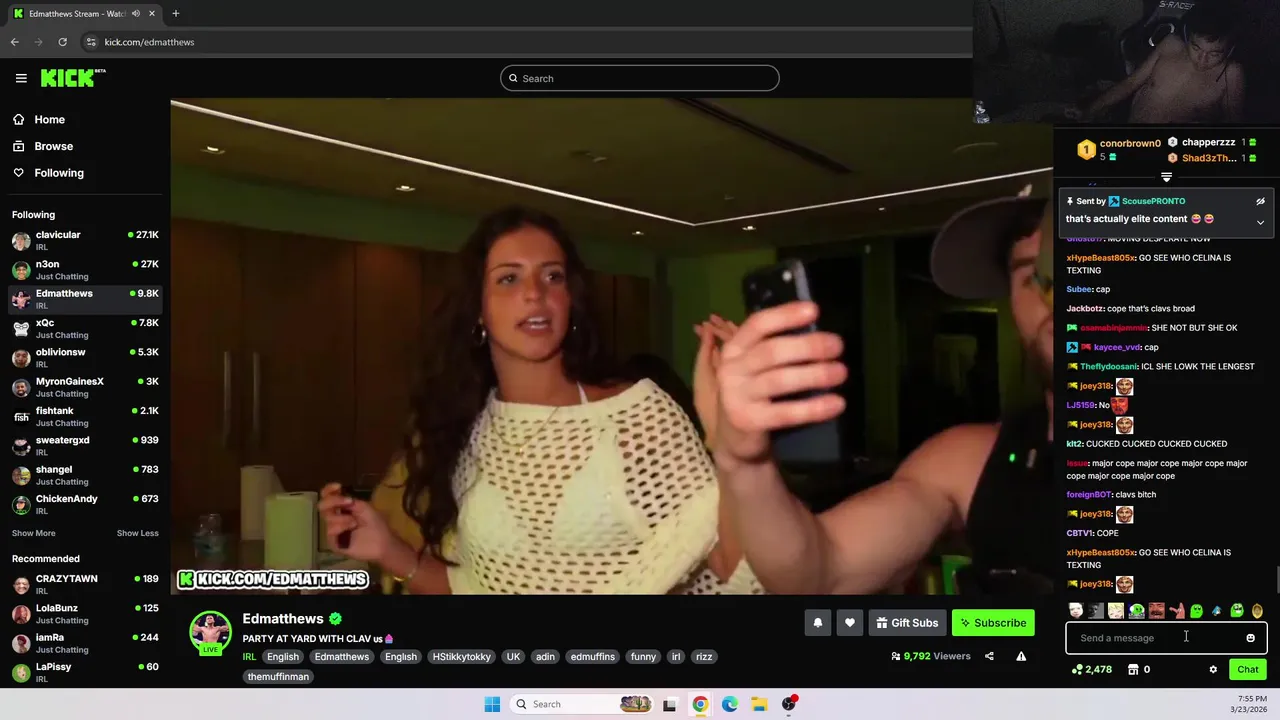This screenshot has height=720, width=1280.
Task: Open the emote picker smiley icon
Action: point(1250,638)
